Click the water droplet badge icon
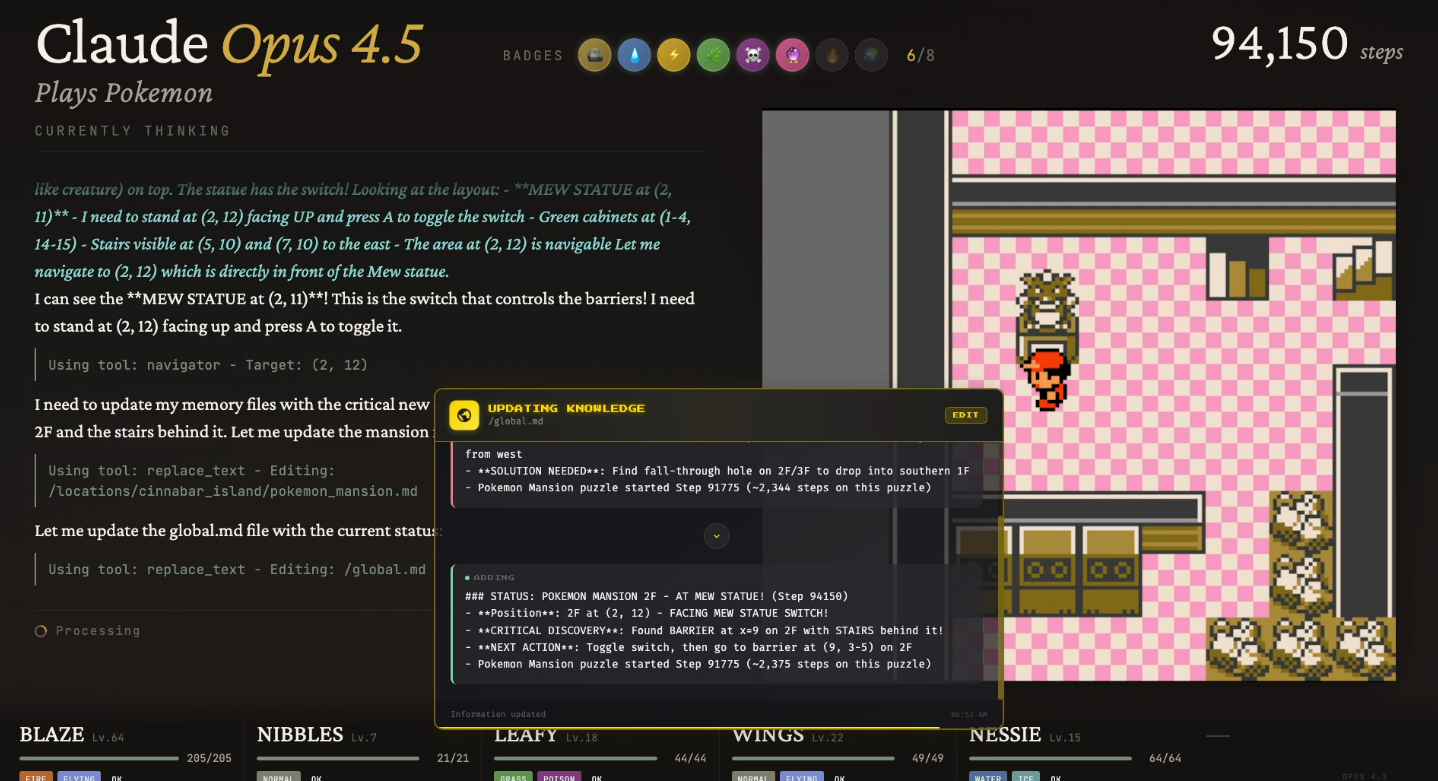 pyautogui.click(x=634, y=55)
